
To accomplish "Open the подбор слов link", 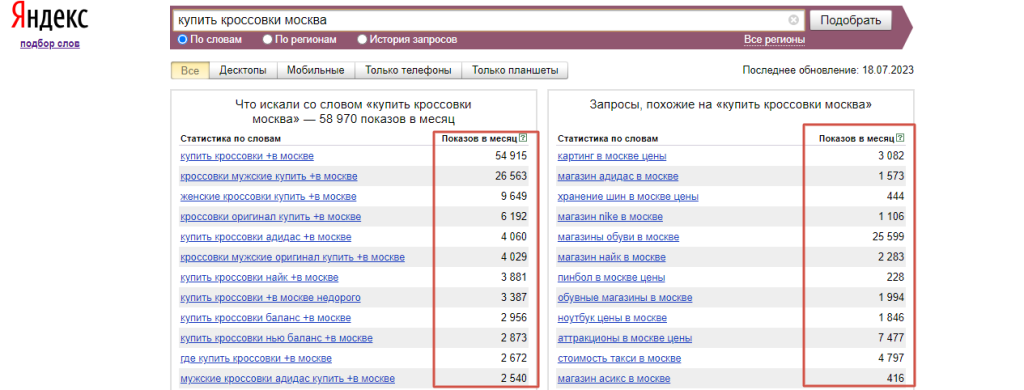I will [50, 44].
